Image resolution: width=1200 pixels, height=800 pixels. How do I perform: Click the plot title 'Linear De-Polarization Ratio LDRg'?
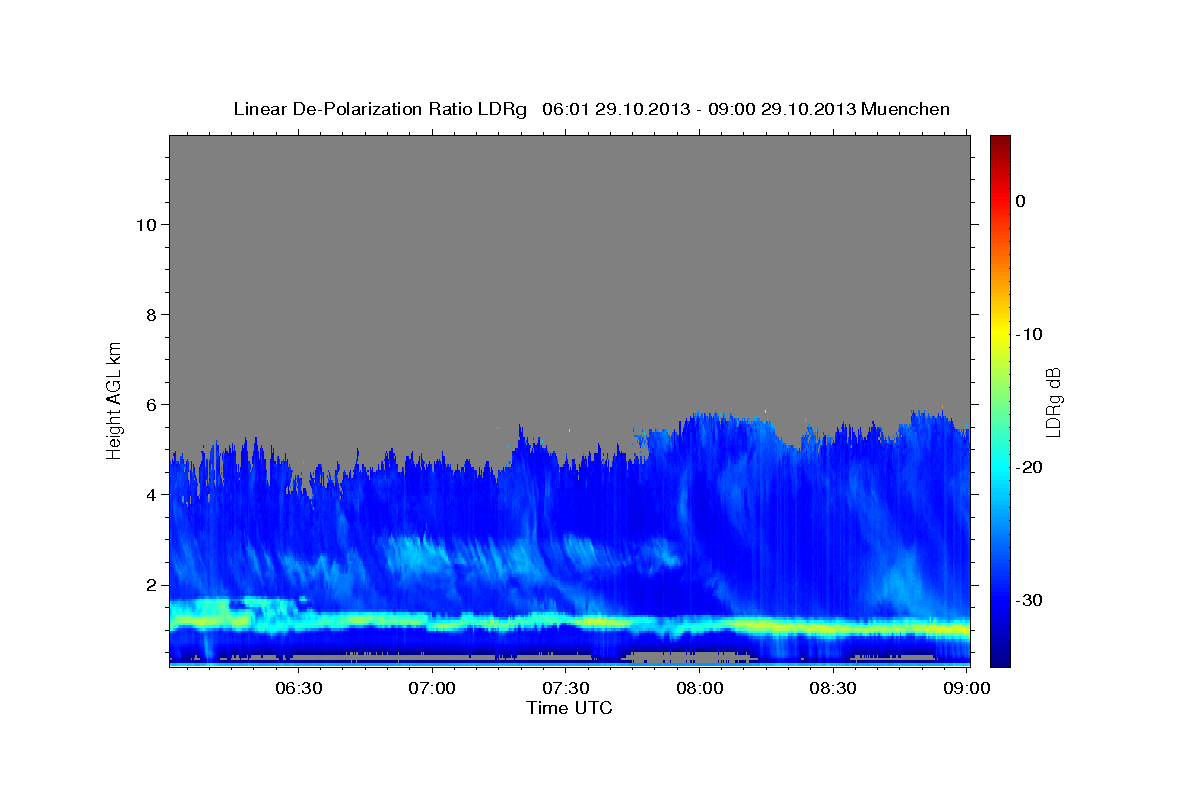tap(379, 109)
